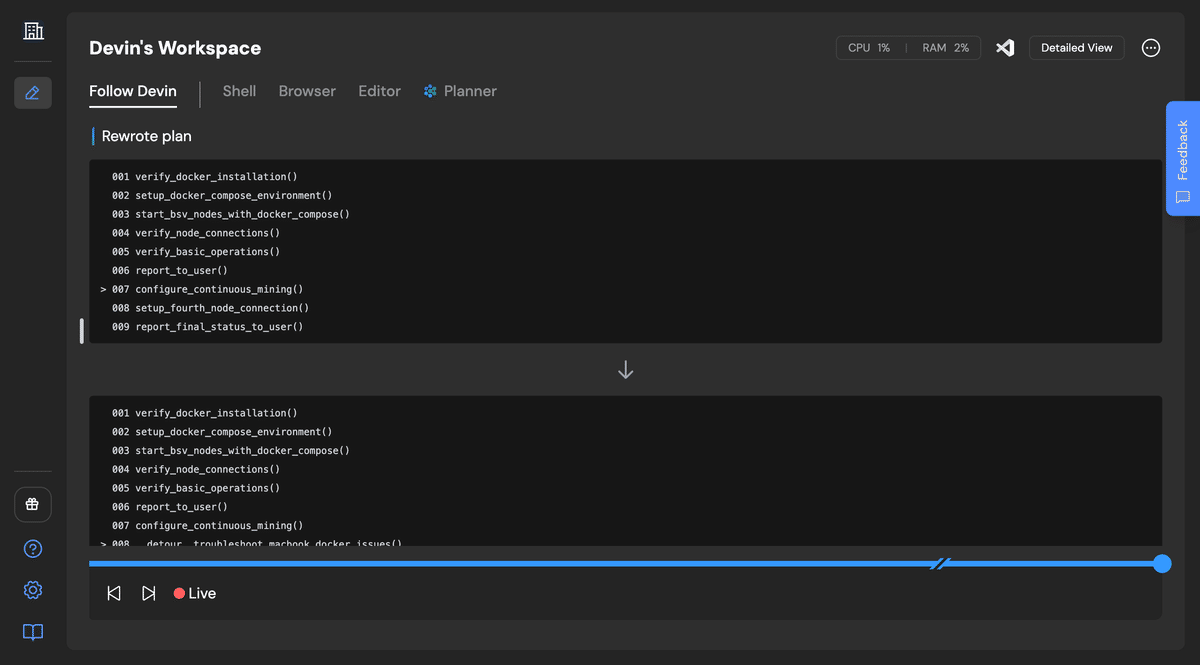The width and height of the screenshot is (1200, 665).
Task: Click the Planner sparkle icon
Action: [428, 90]
